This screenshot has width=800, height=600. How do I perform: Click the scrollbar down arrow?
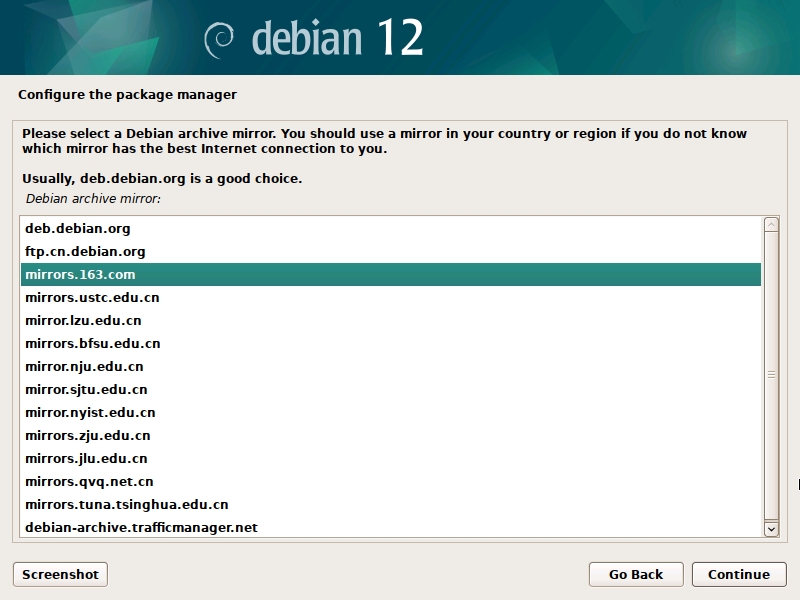771,527
